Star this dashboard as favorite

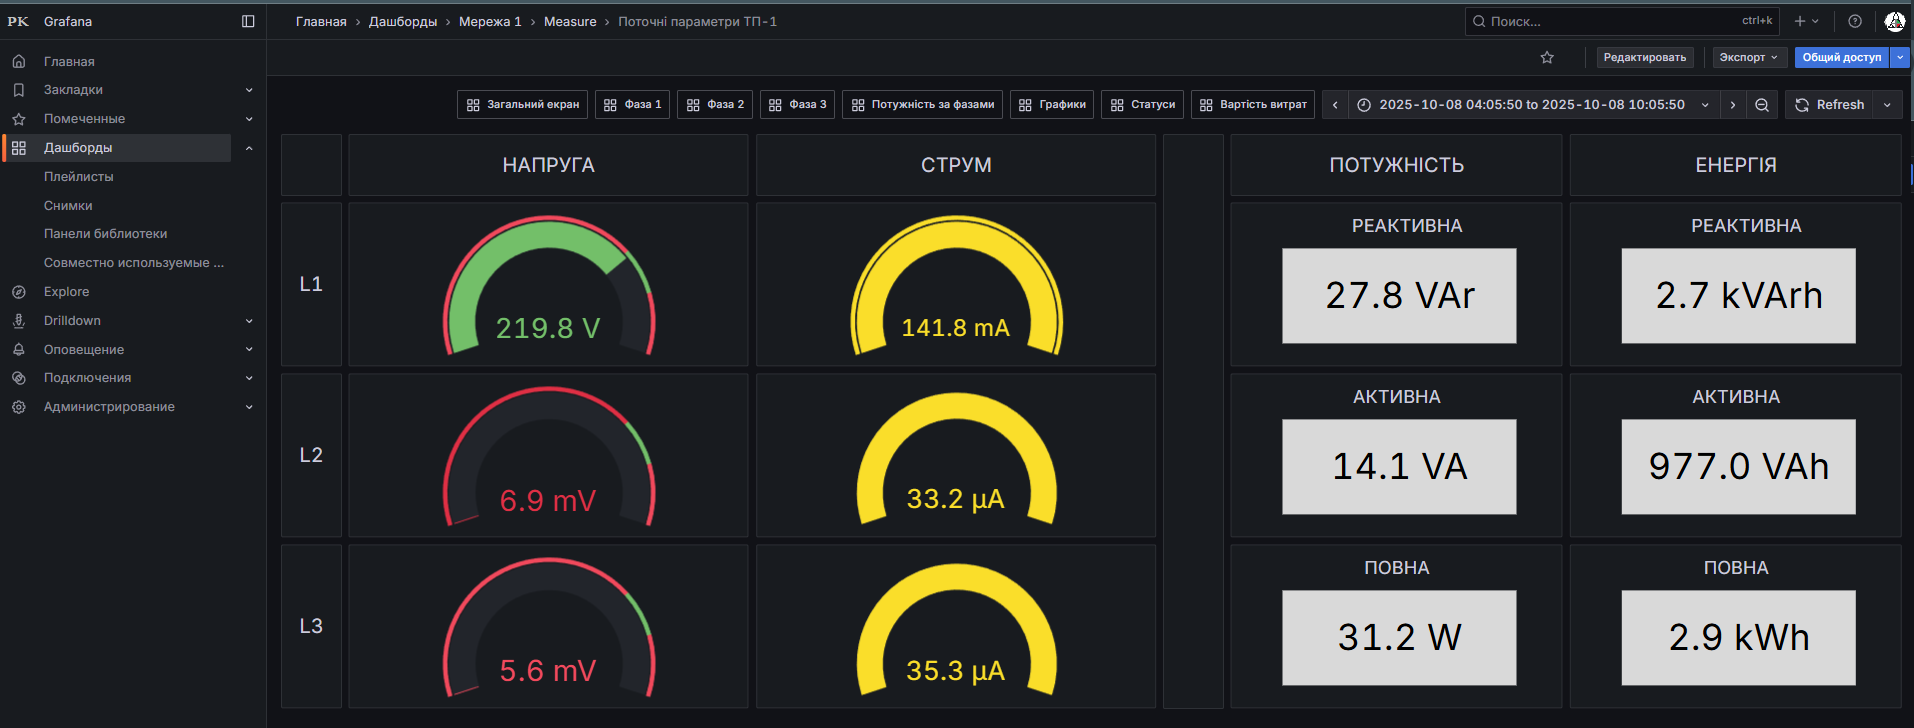tap(1547, 58)
